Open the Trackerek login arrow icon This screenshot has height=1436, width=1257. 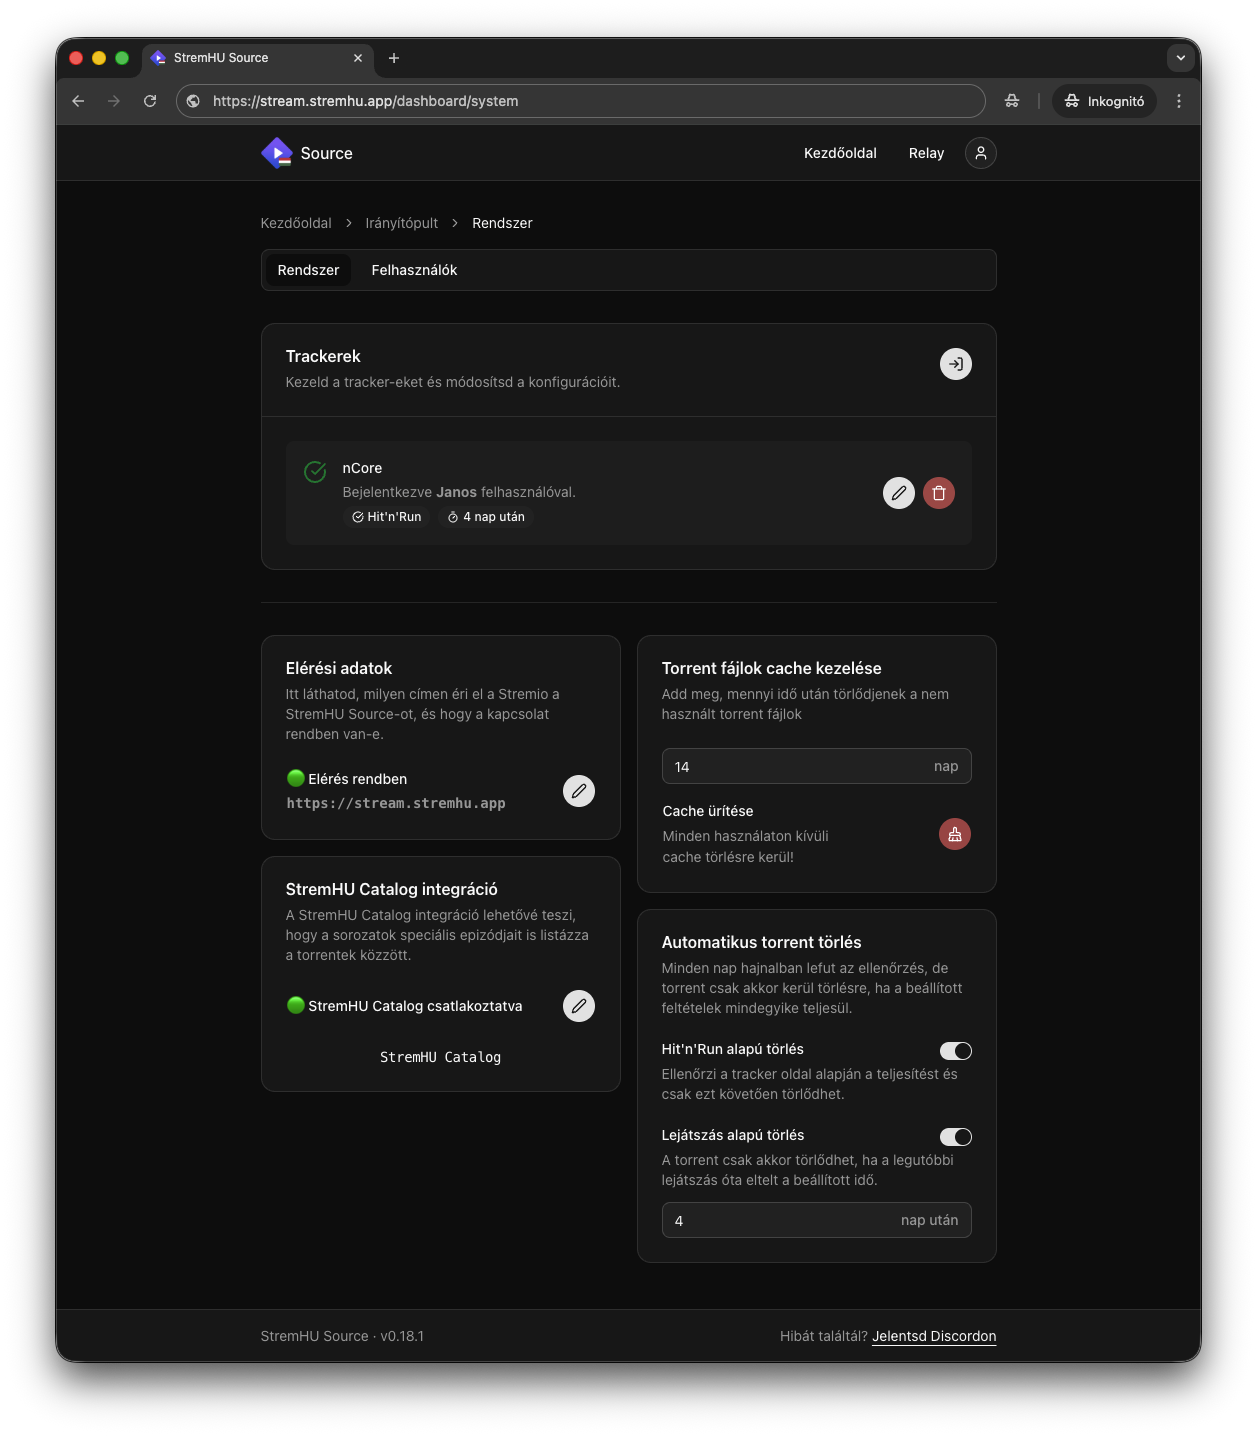click(955, 364)
